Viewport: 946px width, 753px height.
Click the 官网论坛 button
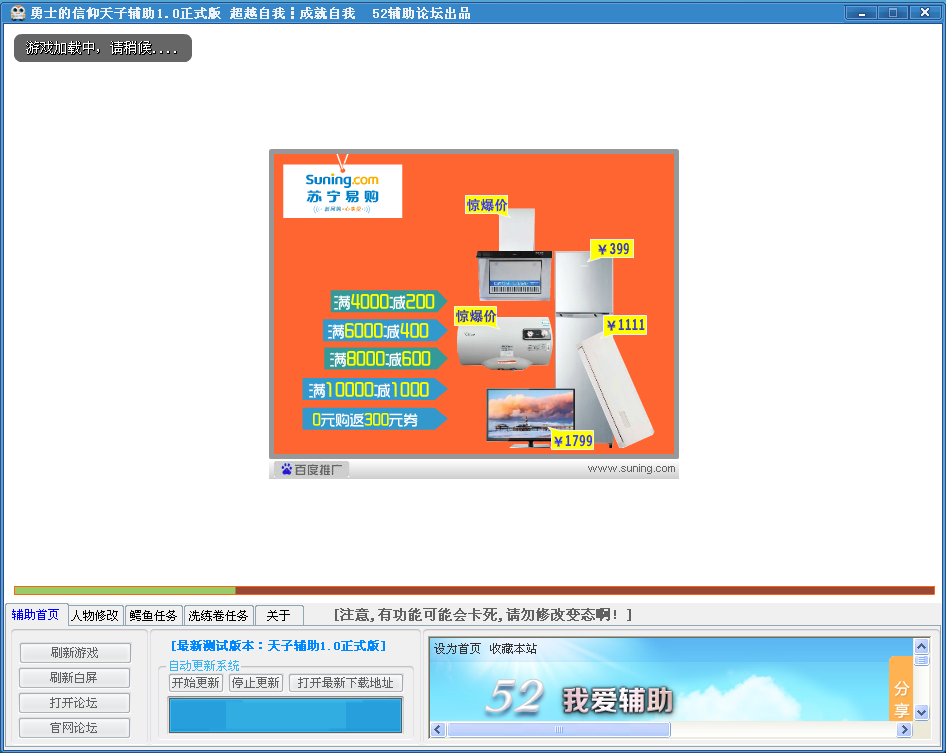click(75, 728)
